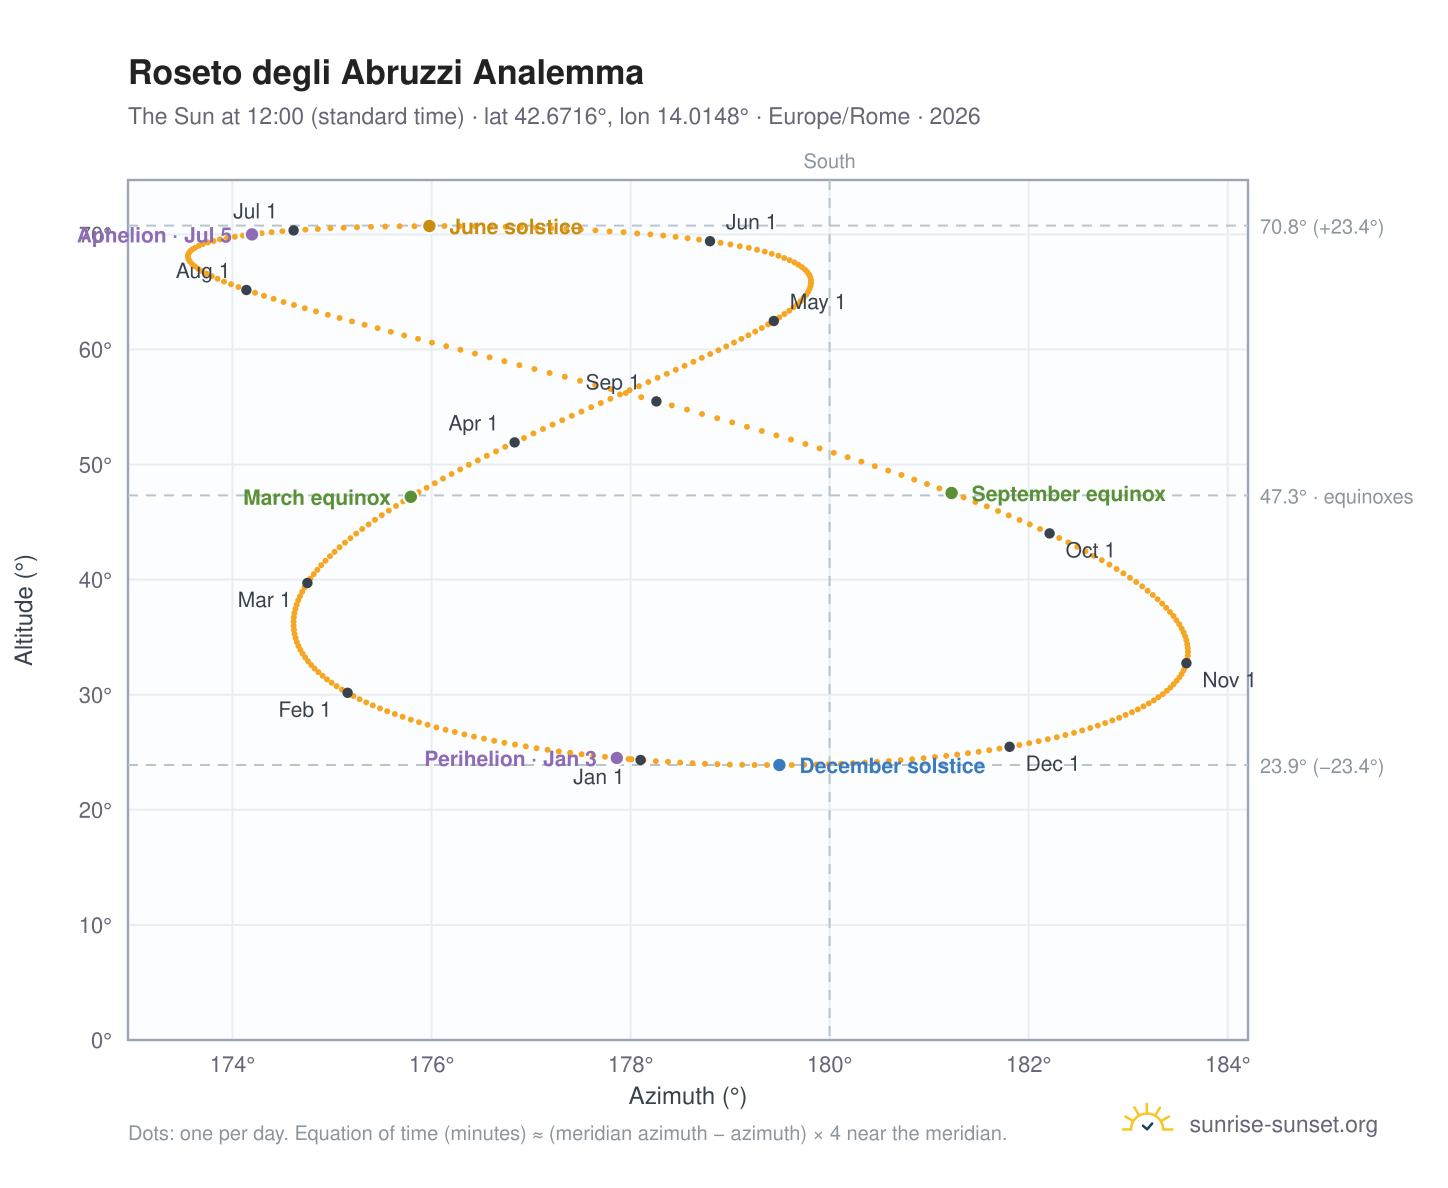
Task: Click the 'September equinox' label text
Action: pos(1068,494)
